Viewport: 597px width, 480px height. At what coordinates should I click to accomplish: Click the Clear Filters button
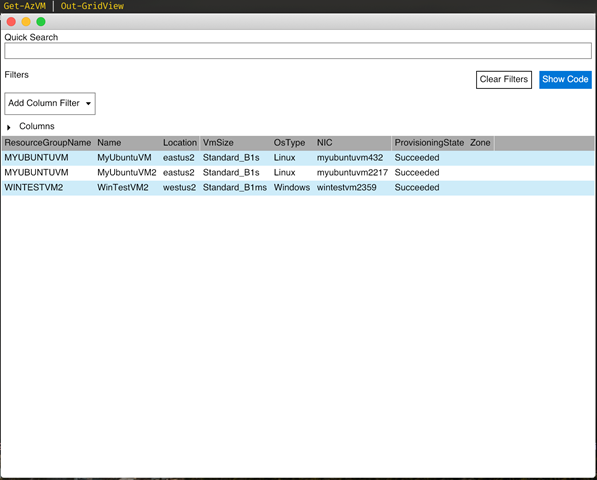pos(504,80)
